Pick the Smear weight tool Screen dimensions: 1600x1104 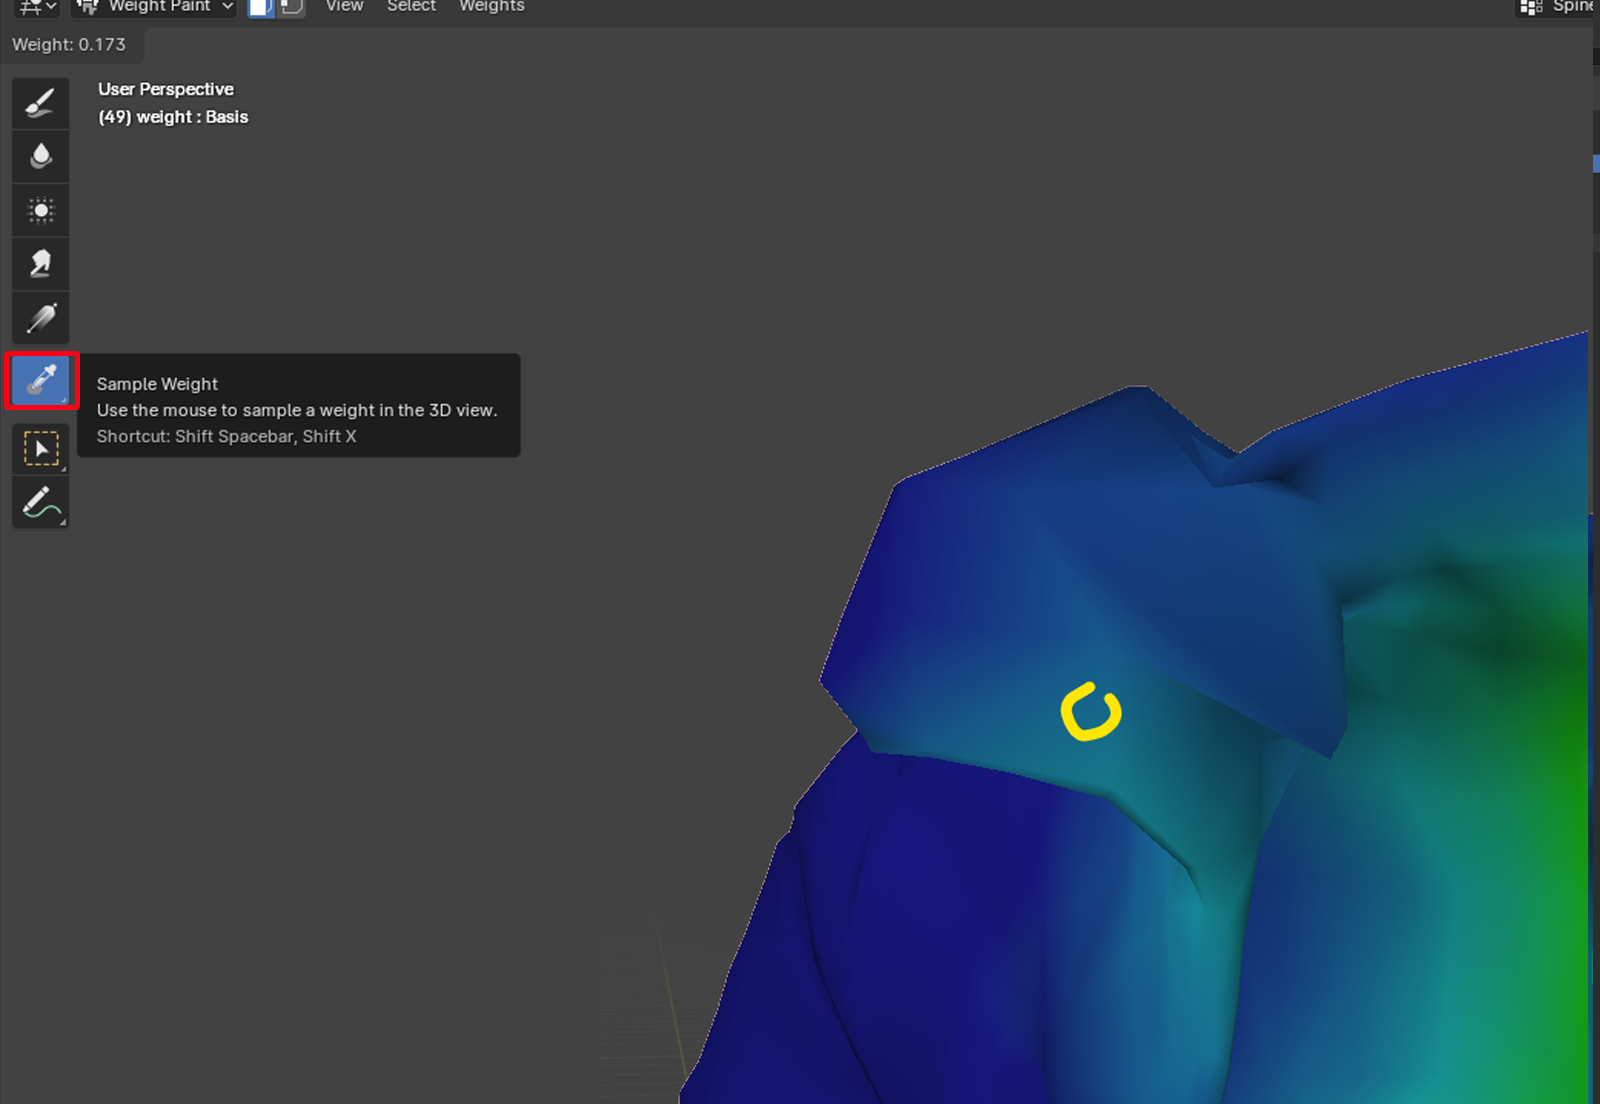40,265
